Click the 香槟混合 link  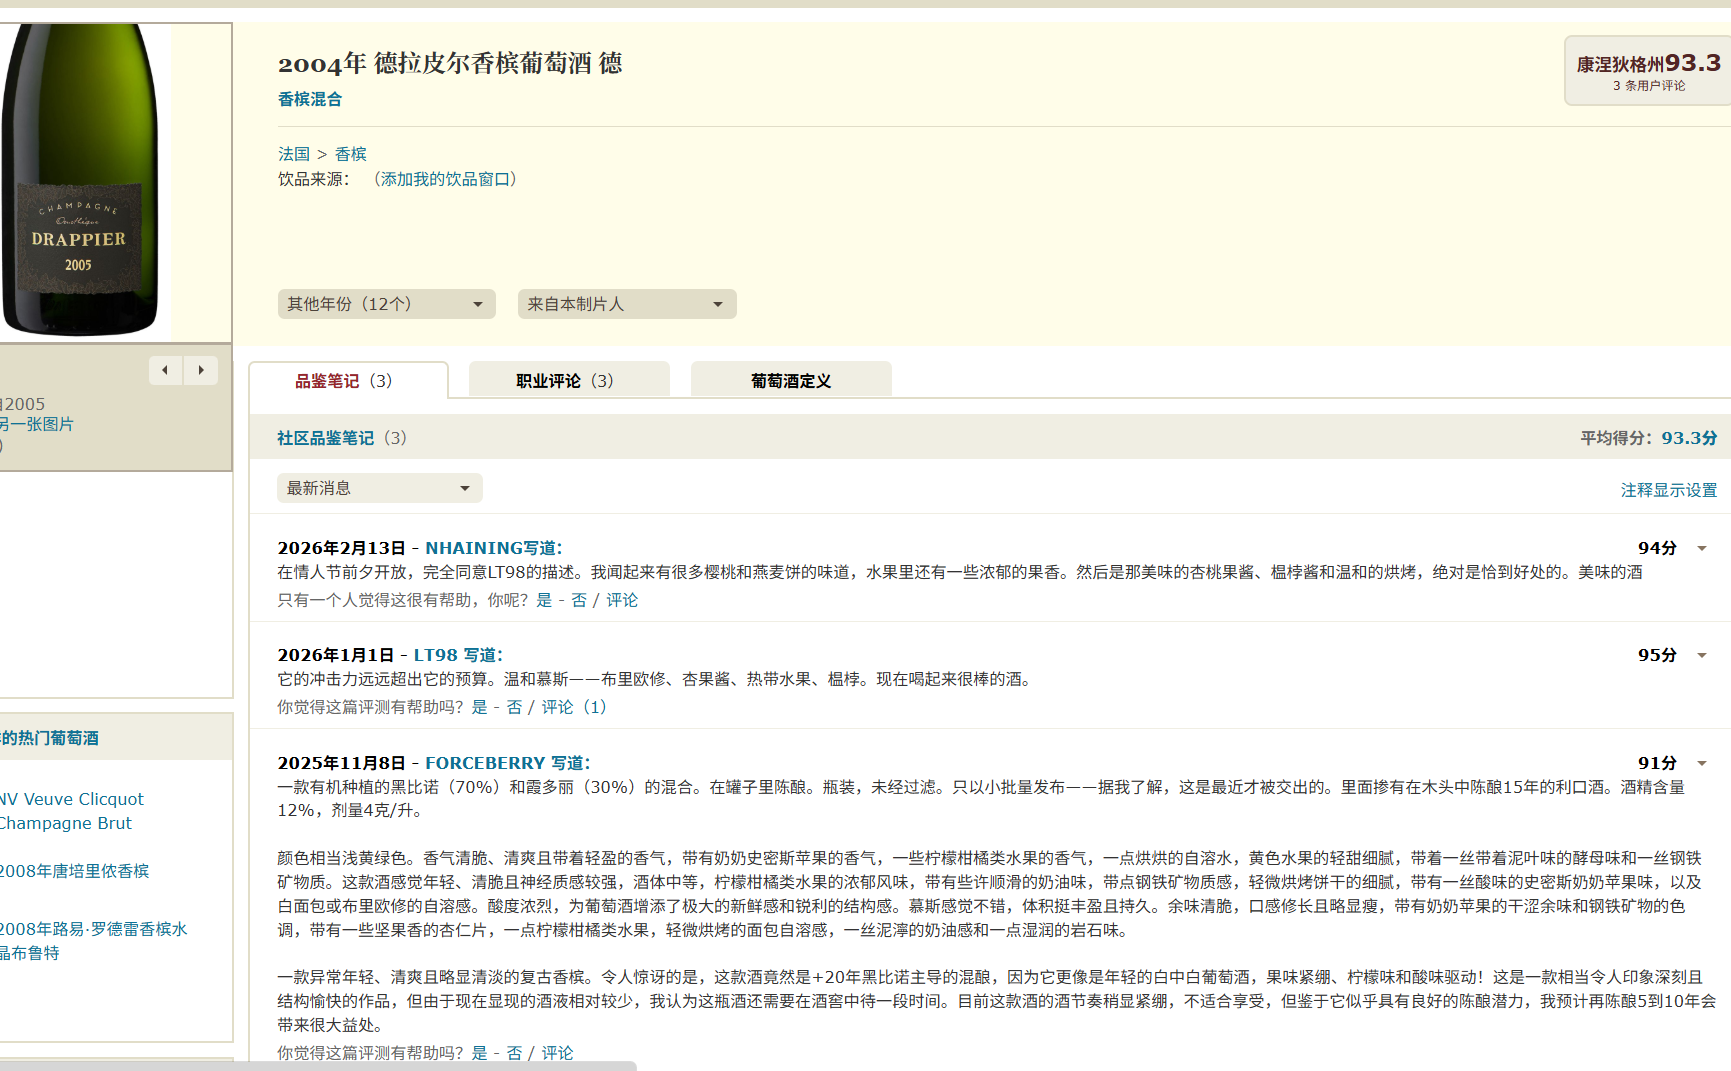[310, 99]
